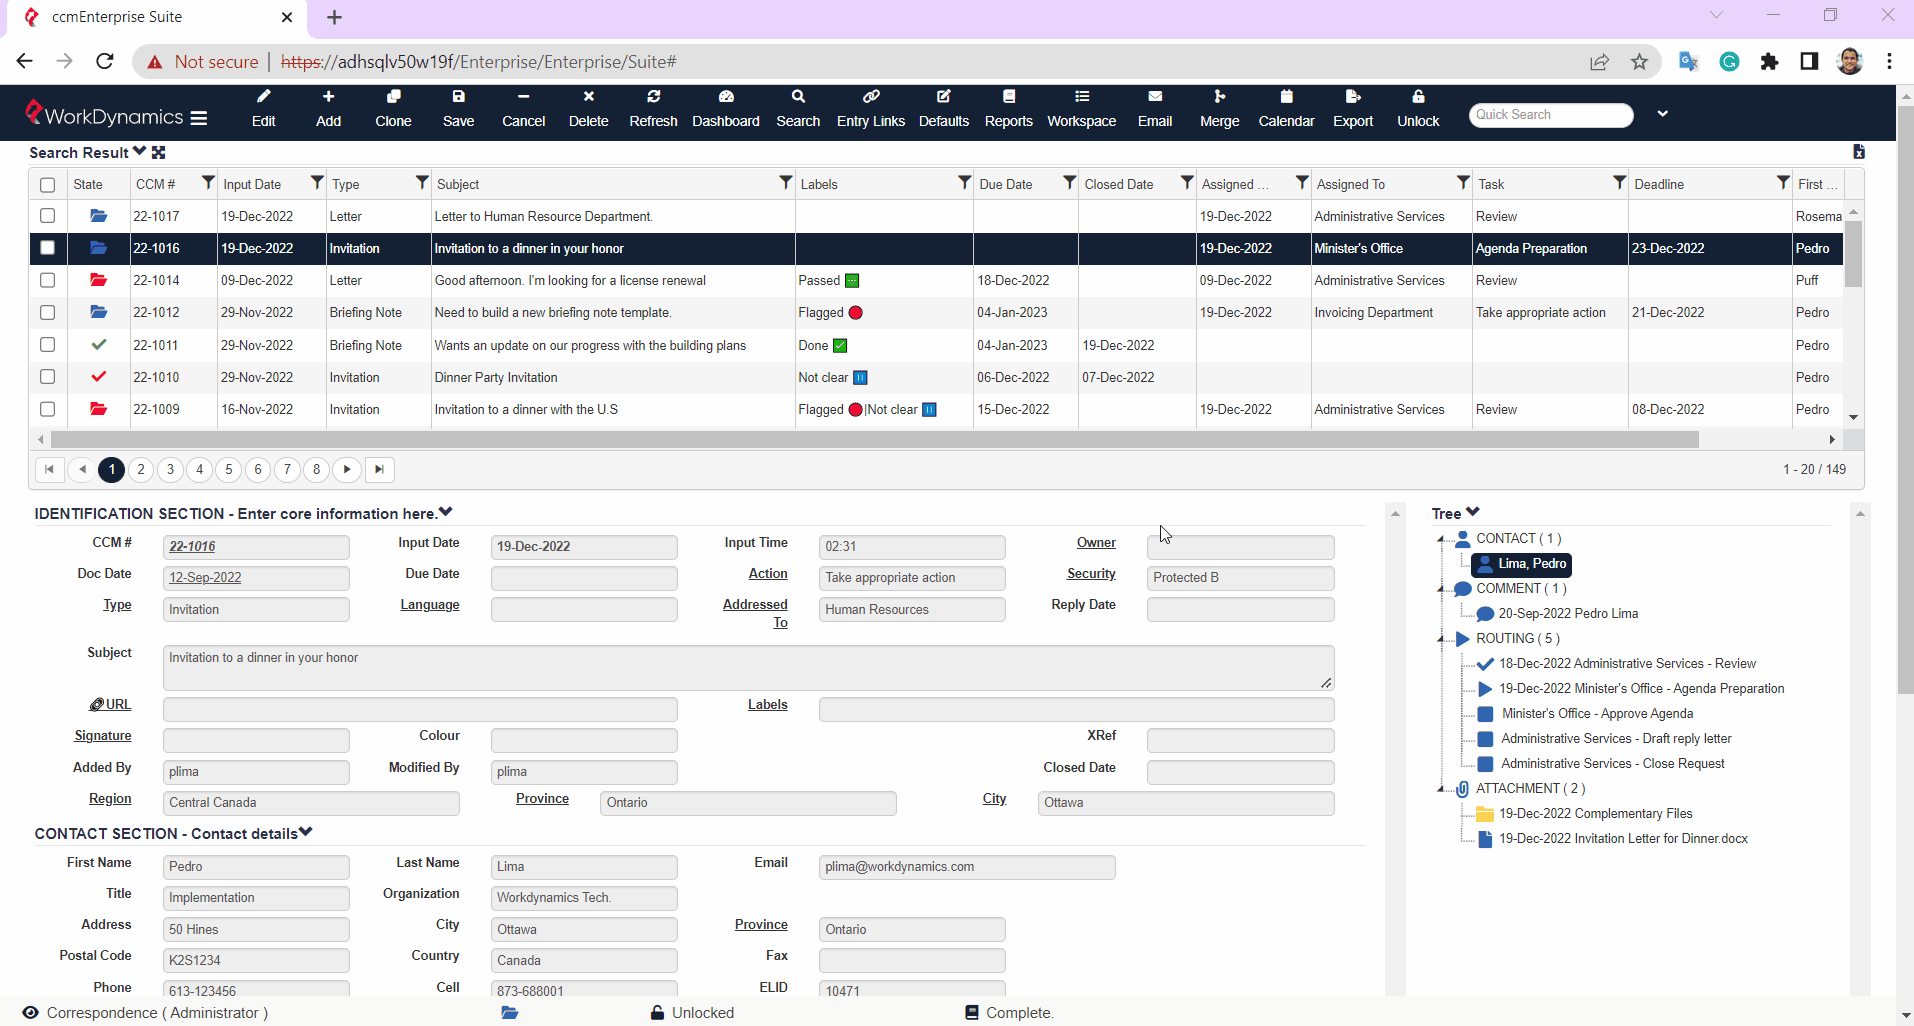Filter the CCM # column
Screen dimensions: 1914x1026
point(208,182)
